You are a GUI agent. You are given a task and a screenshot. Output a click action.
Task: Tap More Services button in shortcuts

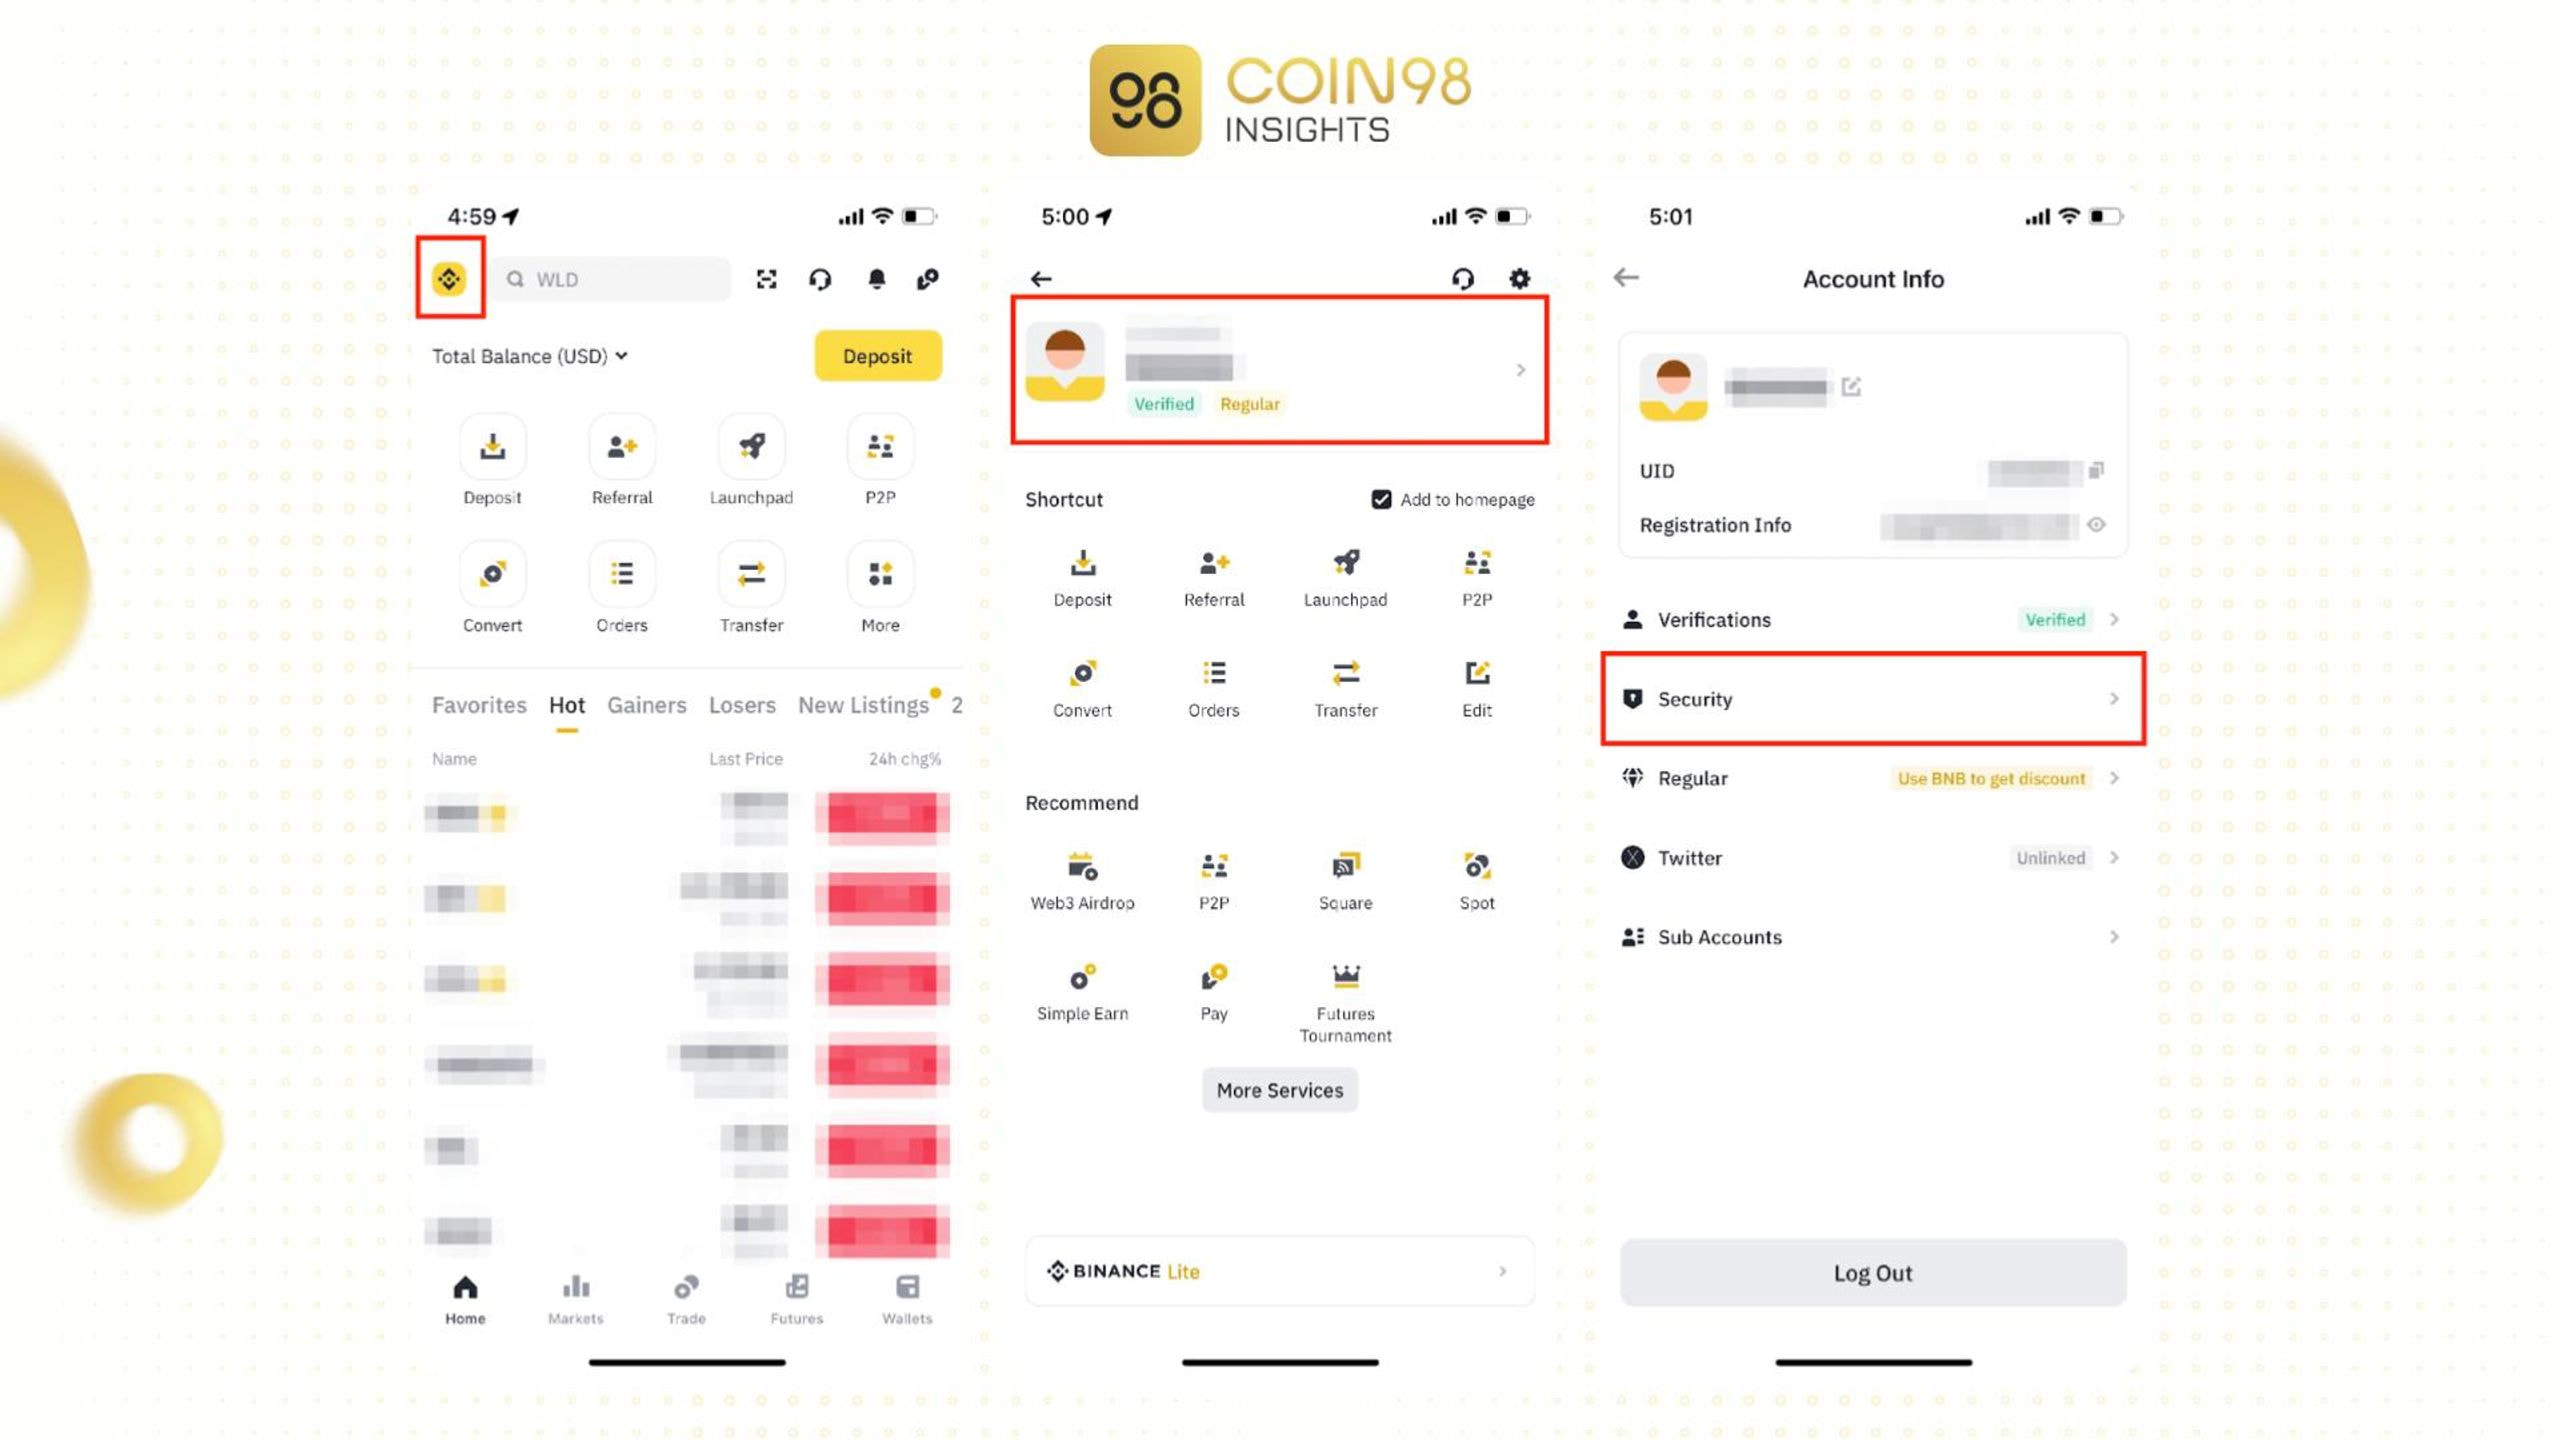[1278, 1088]
